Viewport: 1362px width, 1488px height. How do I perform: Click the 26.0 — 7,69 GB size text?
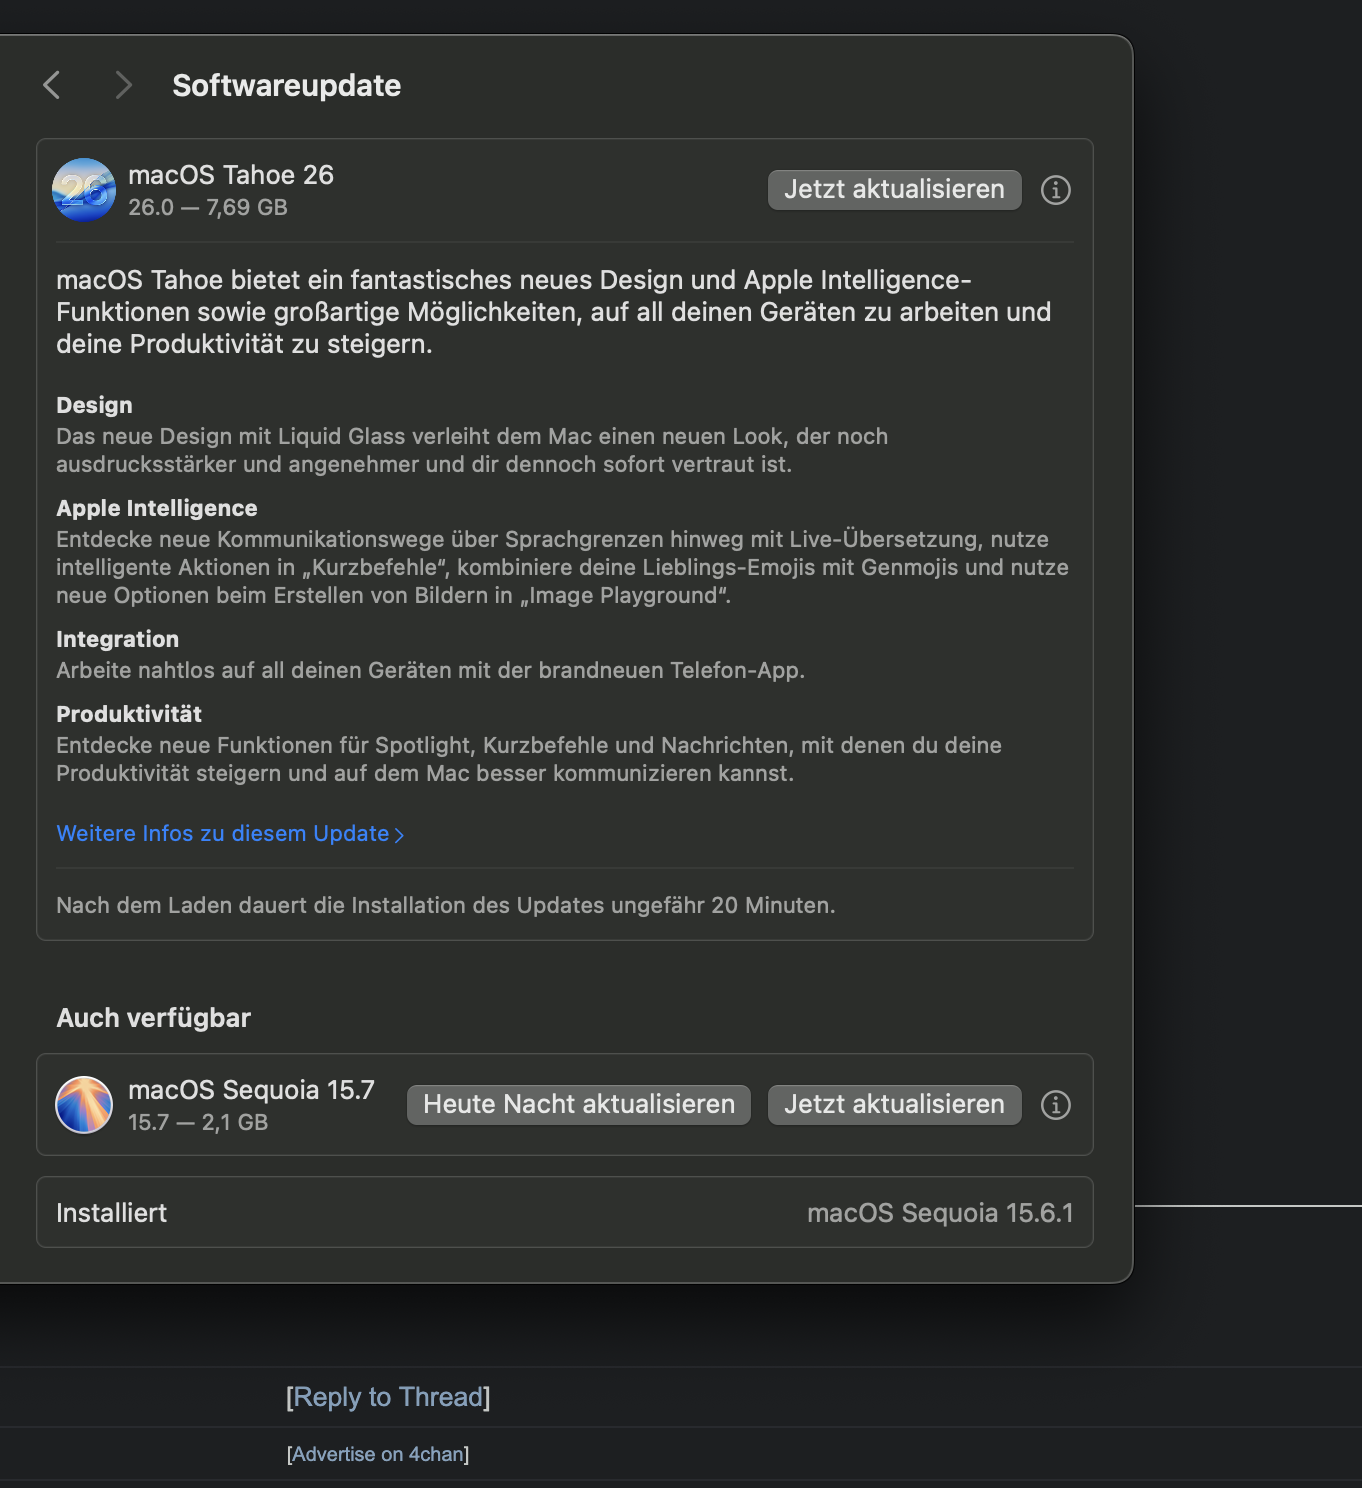208,208
